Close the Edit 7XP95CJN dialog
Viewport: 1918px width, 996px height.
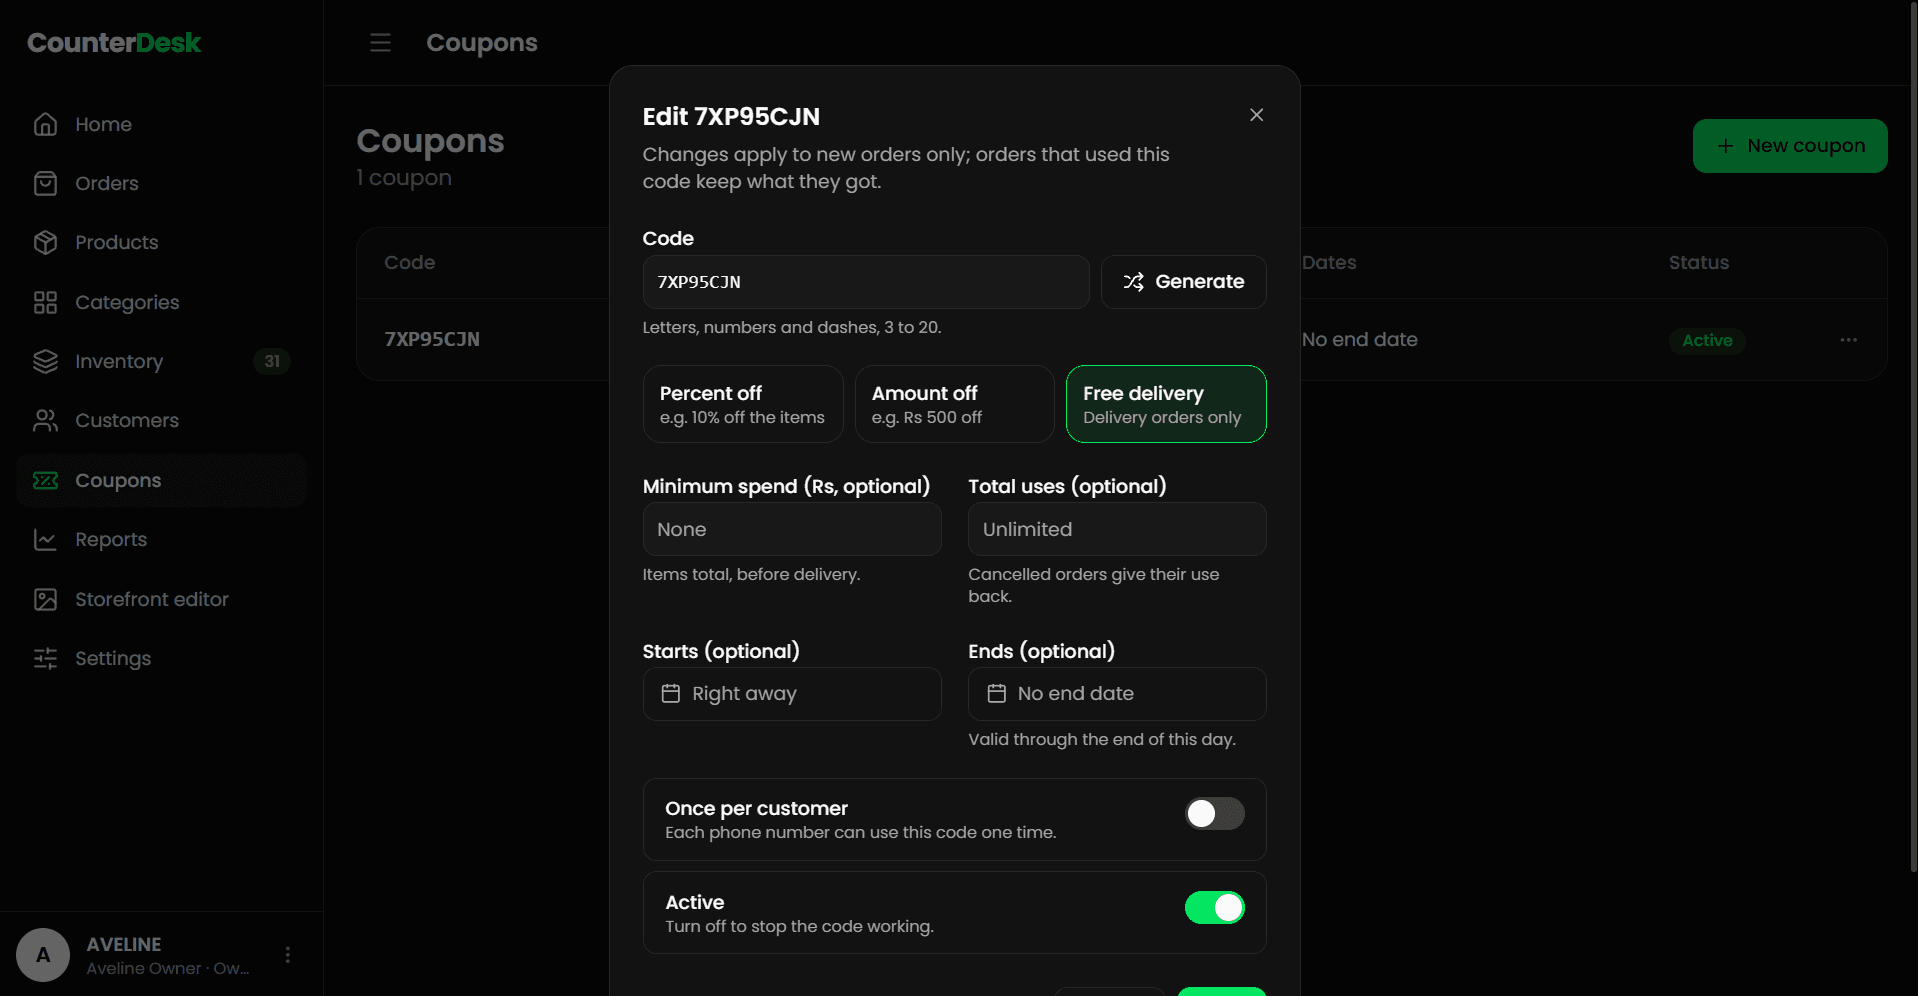click(1256, 115)
